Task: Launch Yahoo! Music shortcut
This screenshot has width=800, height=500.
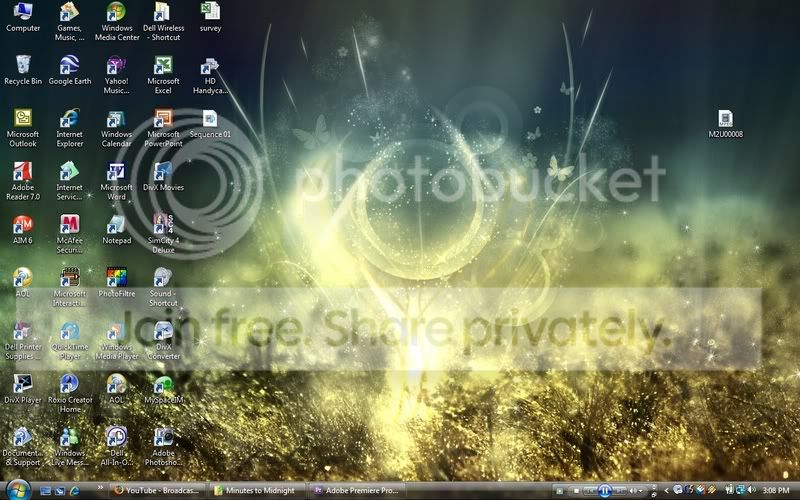Action: (x=116, y=75)
